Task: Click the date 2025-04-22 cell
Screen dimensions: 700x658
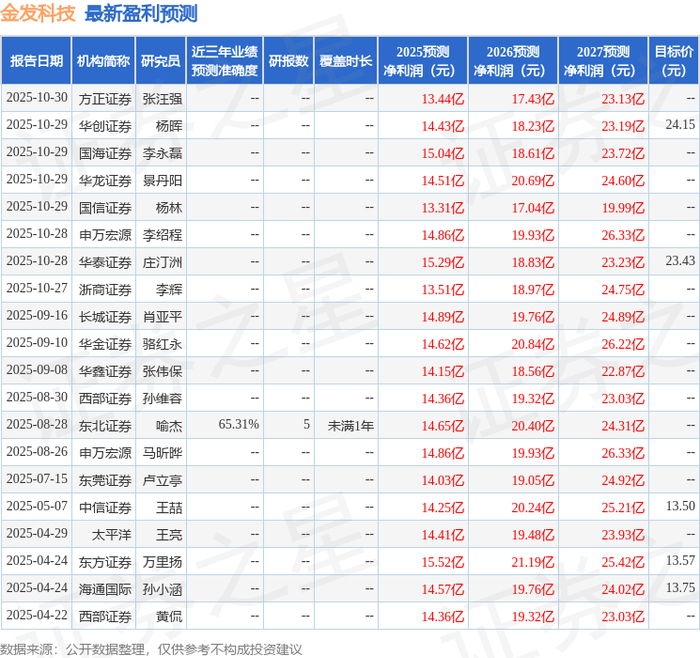Action: (37, 615)
